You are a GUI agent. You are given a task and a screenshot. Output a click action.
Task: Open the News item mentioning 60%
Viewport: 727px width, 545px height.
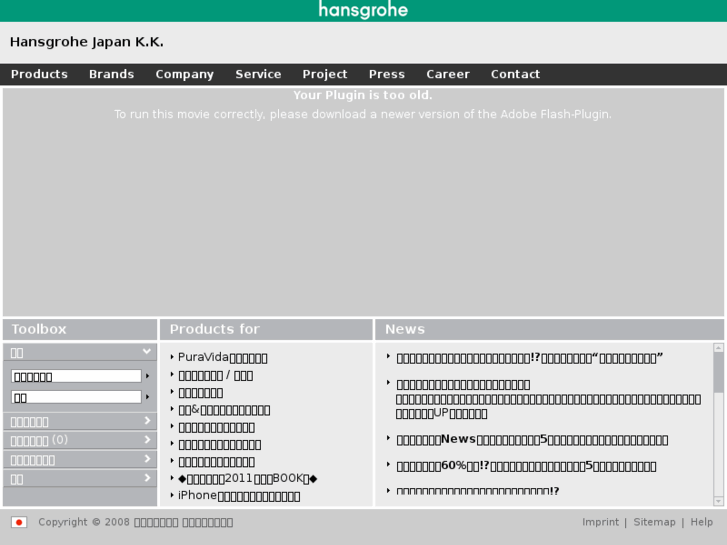click(x=526, y=466)
